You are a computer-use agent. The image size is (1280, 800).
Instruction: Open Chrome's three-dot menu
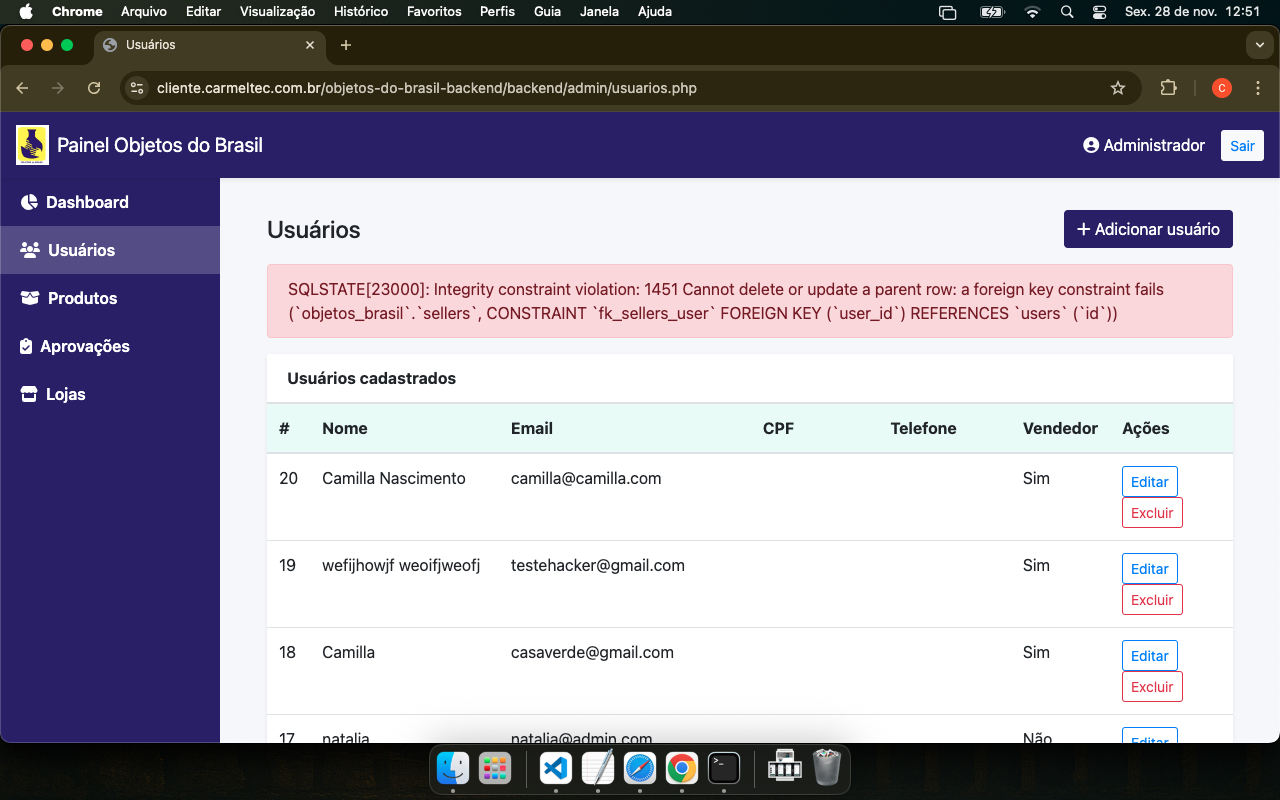click(1258, 88)
